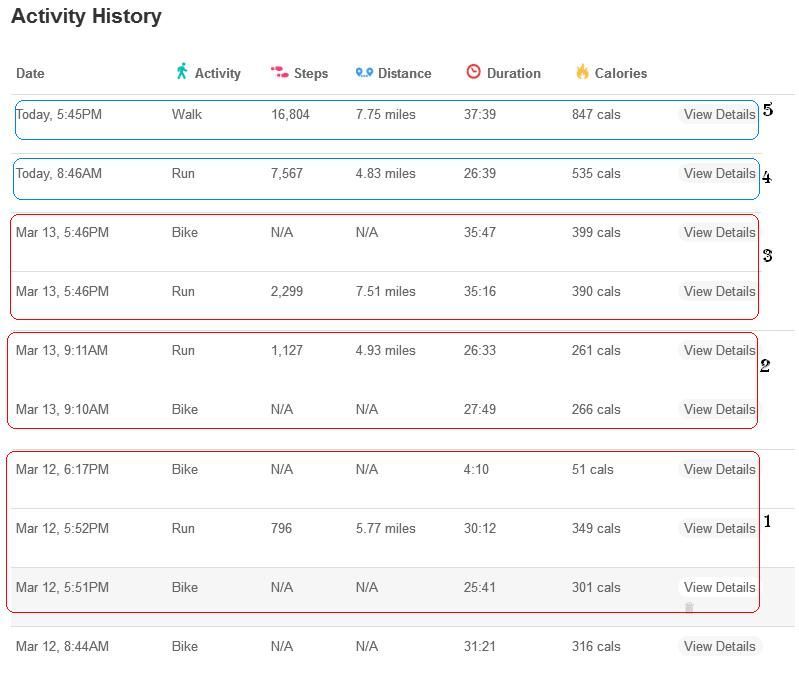Click the pink footprints Steps icon
This screenshot has height=682, width=799.
point(279,72)
